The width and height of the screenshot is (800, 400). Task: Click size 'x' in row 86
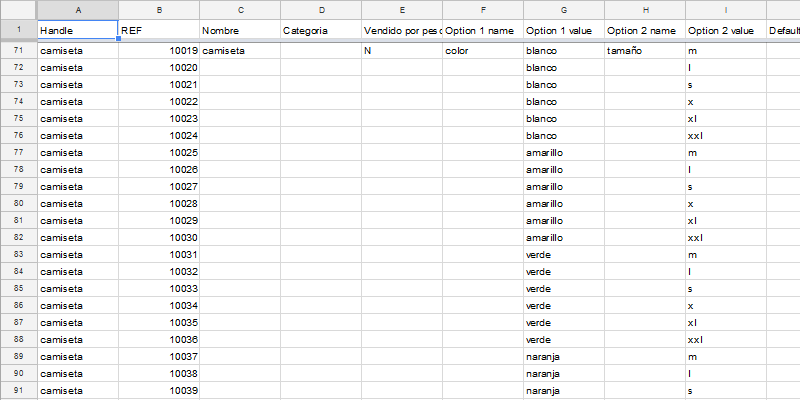coord(726,306)
